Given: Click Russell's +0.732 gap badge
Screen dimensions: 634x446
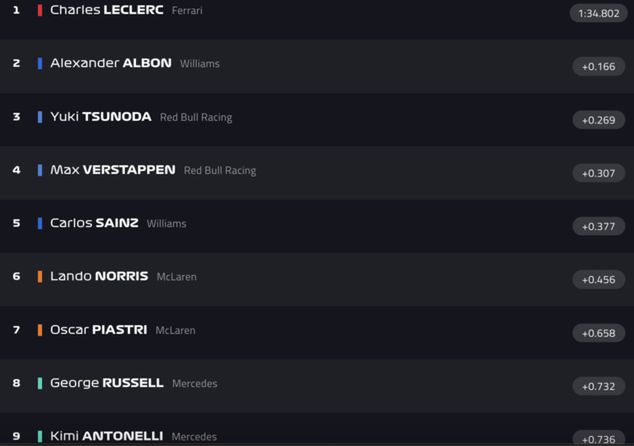Looking at the screenshot, I should 598,386.
